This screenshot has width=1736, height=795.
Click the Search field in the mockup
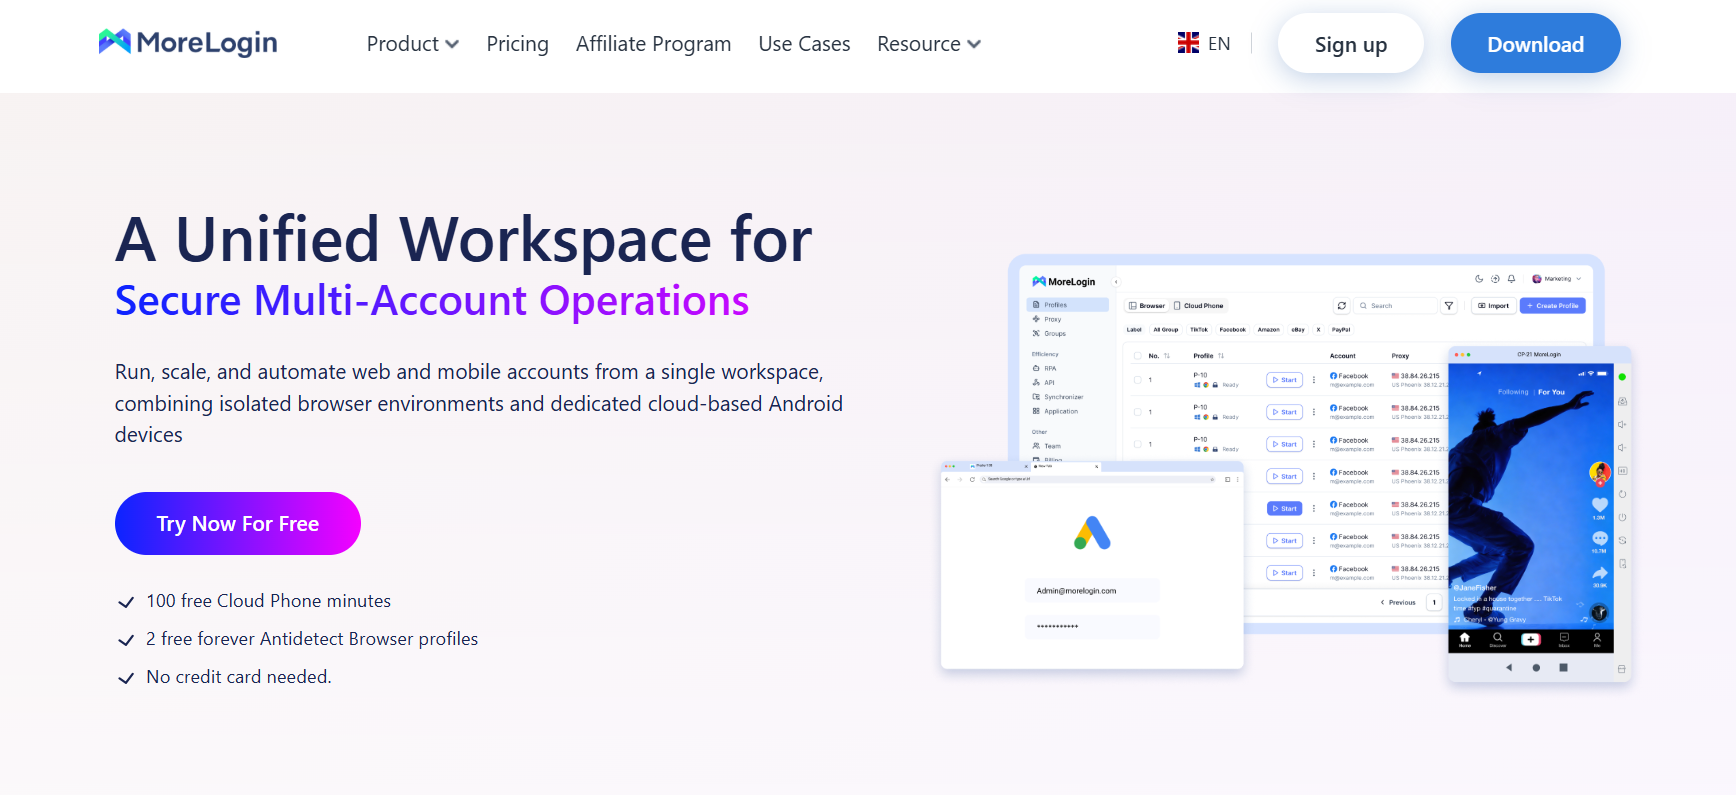1395,306
